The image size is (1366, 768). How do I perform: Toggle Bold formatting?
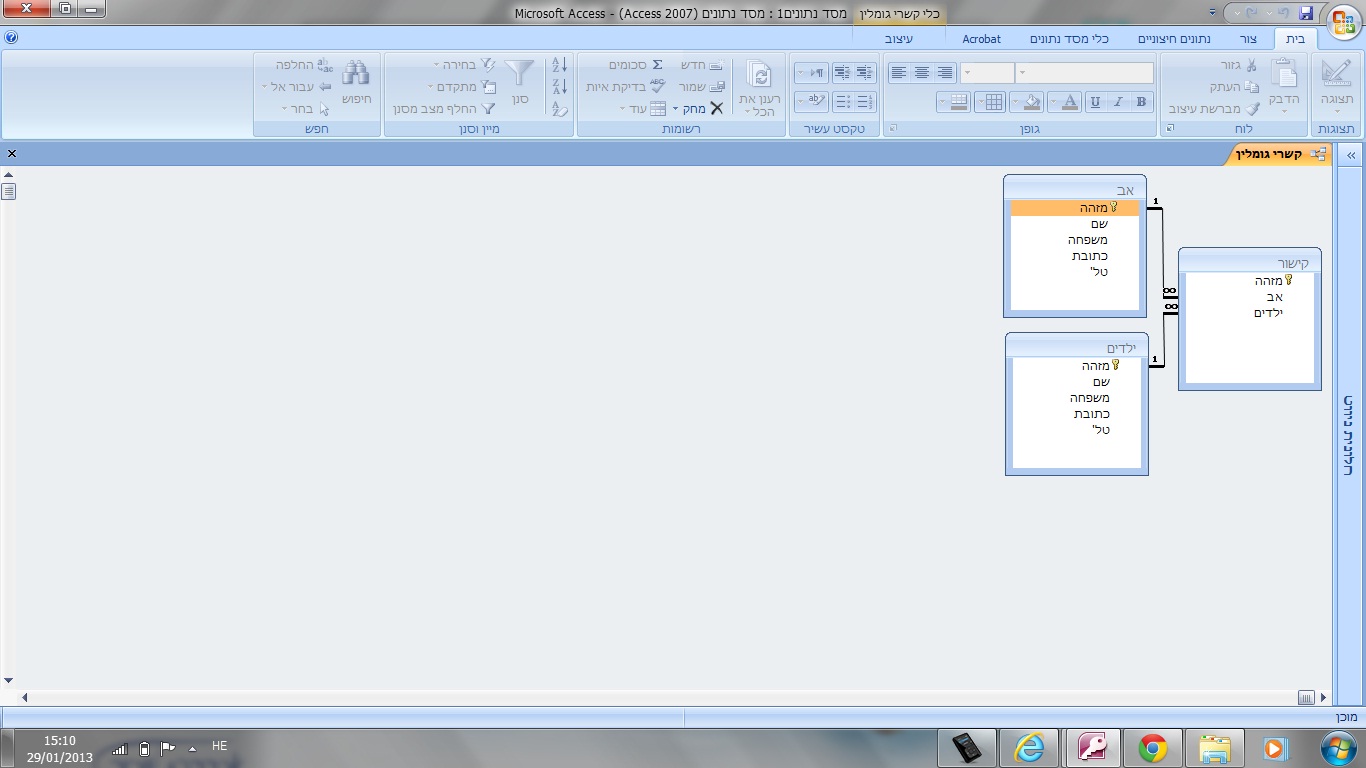click(1142, 102)
